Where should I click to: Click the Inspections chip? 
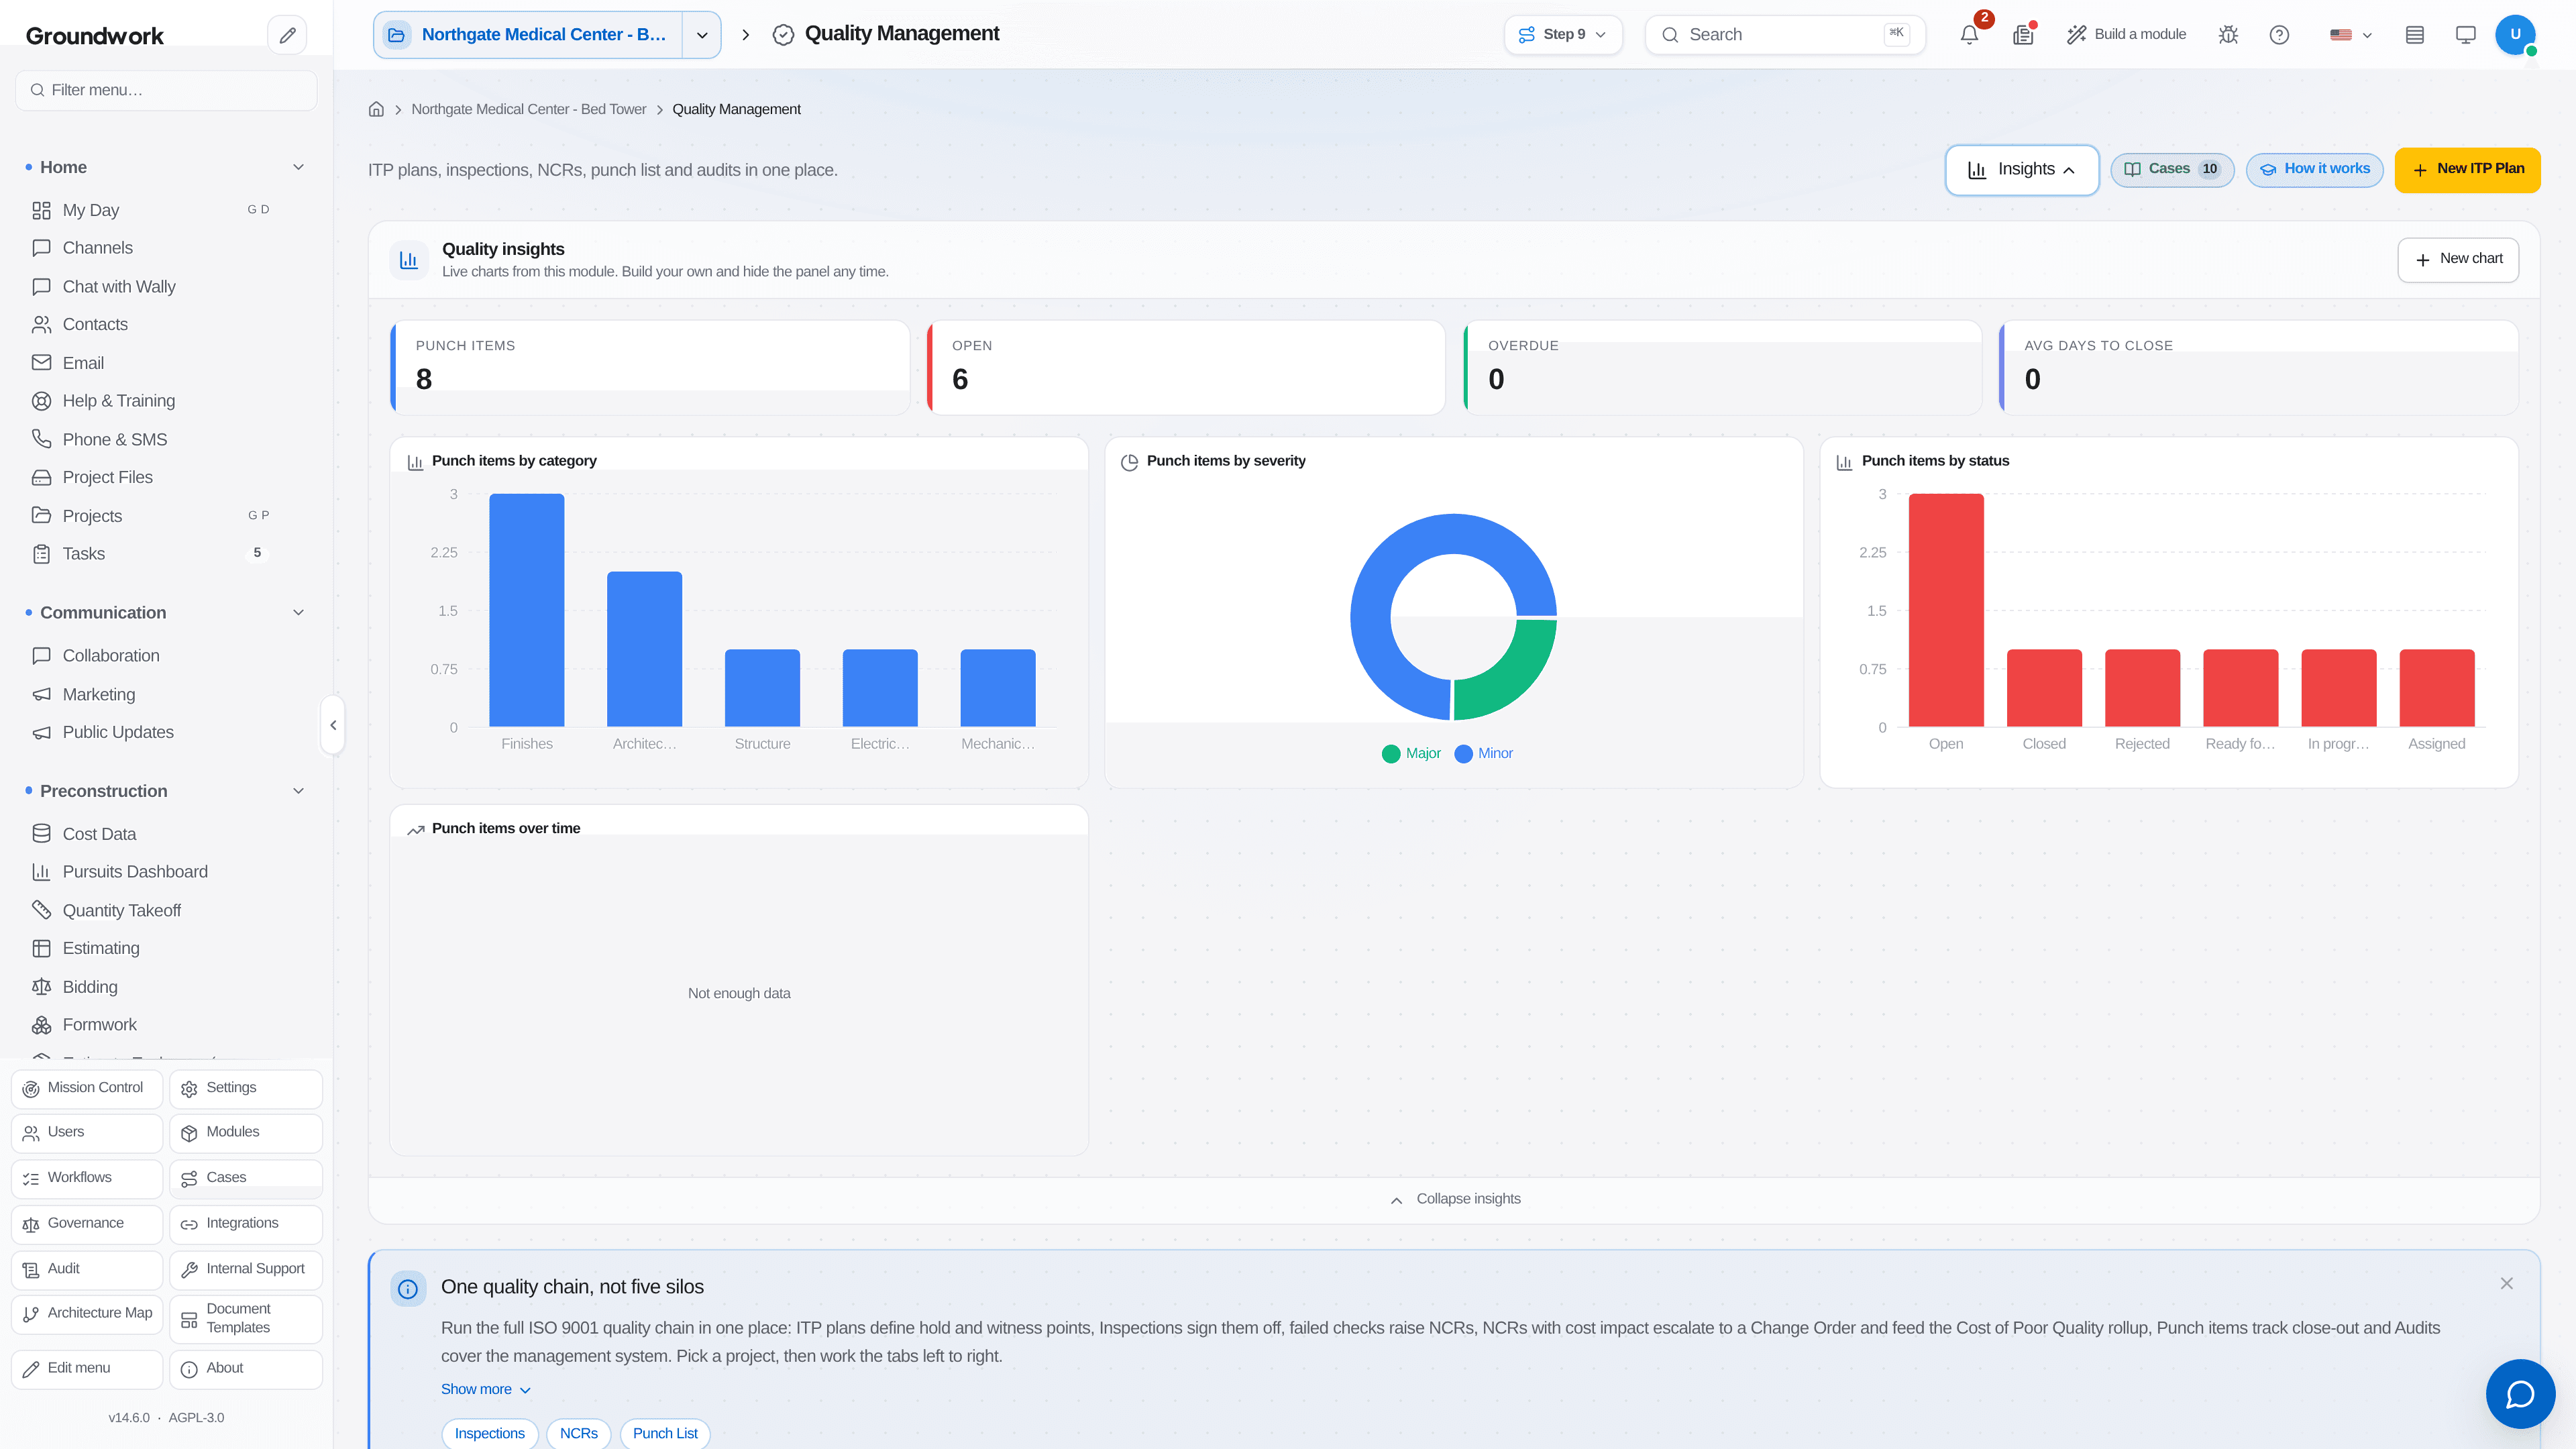(x=490, y=1434)
